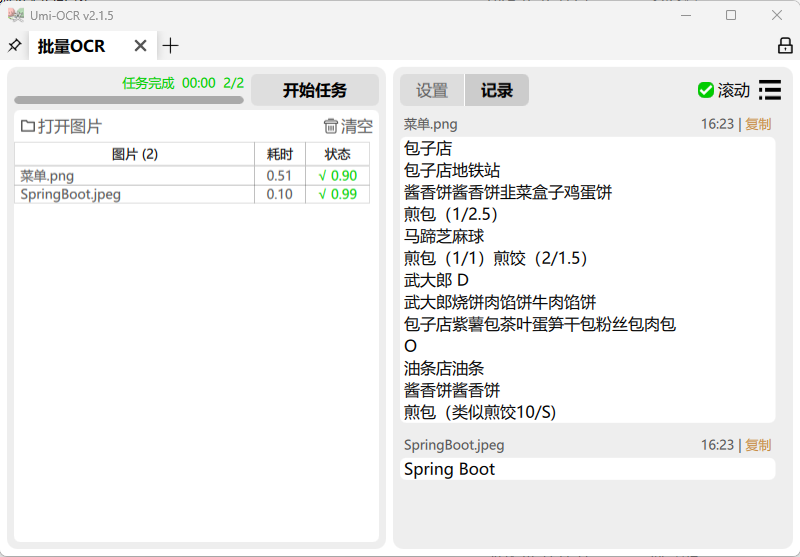Click 清空 to clear the image list
Image resolution: width=800 pixels, height=557 pixels.
pos(348,126)
